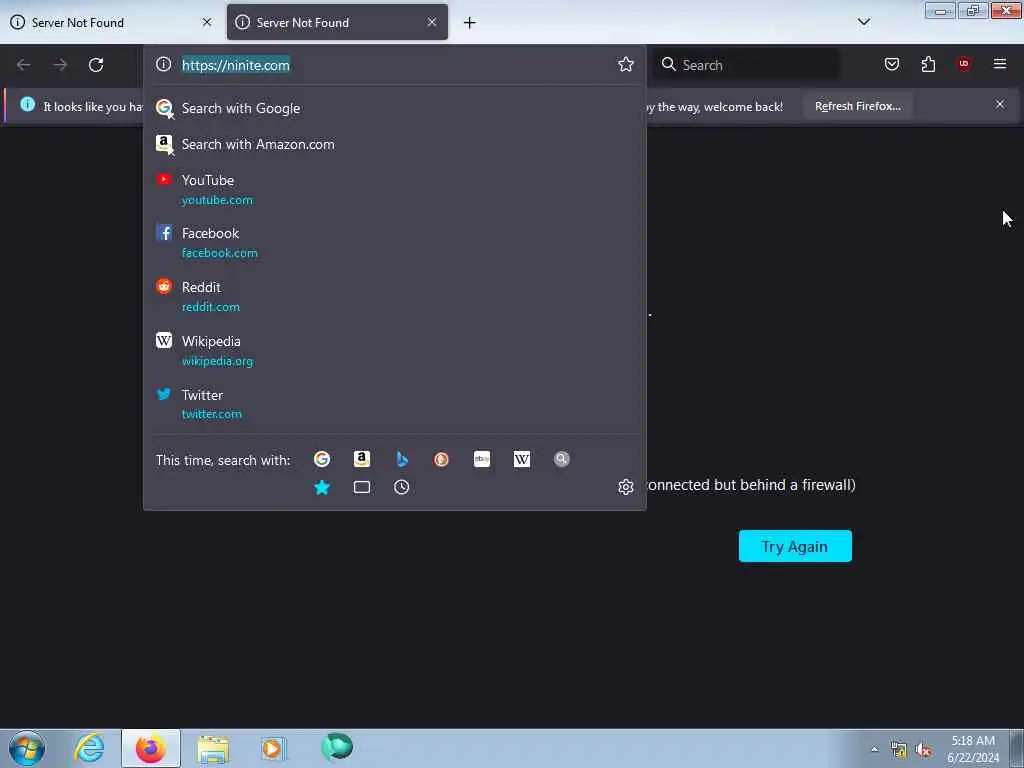Screen dimensions: 1024x768
Task: Click the Refresh Firefox… button
Action: 857,106
